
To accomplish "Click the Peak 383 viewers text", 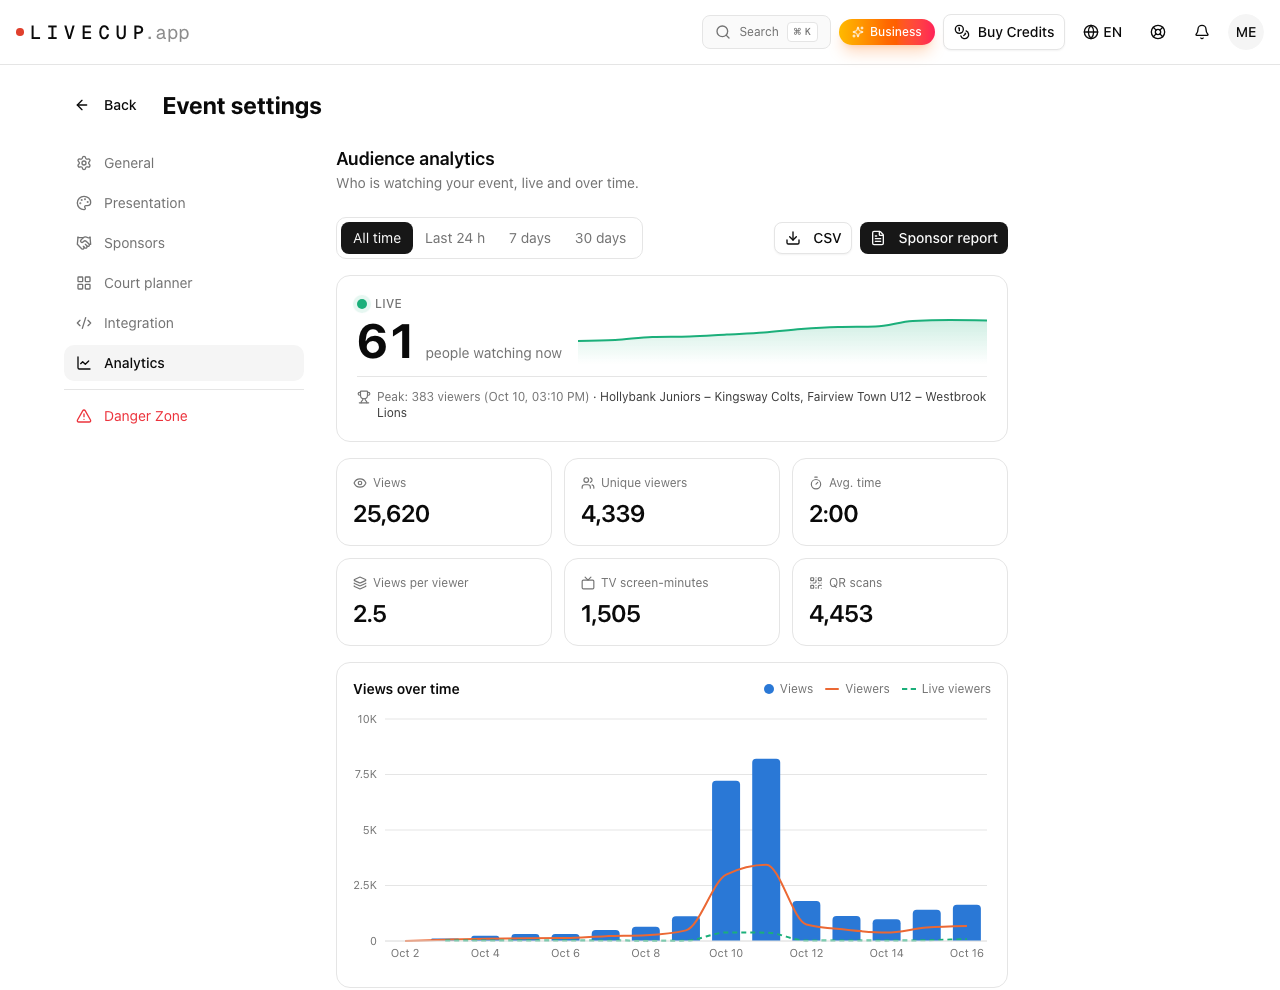I will pos(483,397).
